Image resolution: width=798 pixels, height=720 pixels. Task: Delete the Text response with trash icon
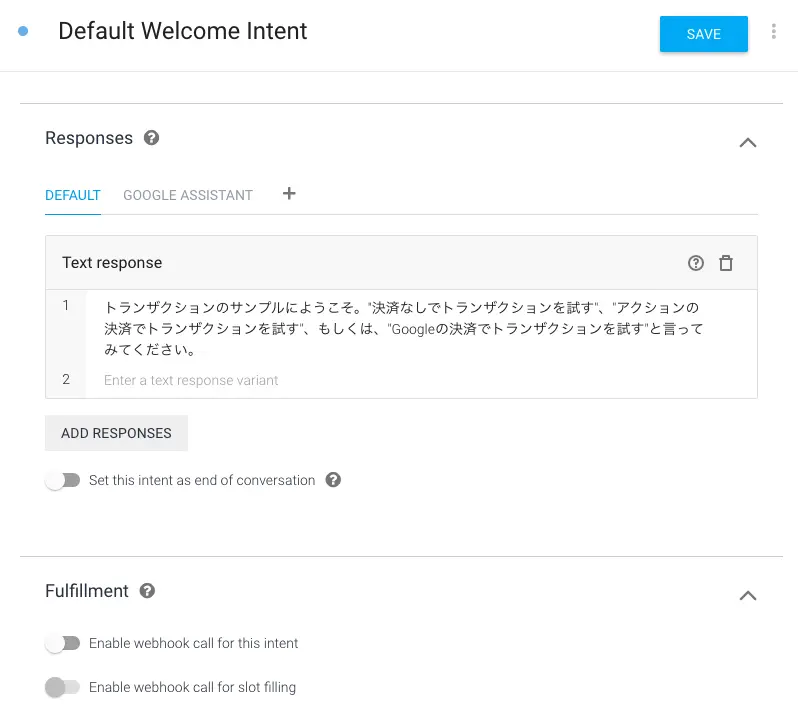pos(726,263)
